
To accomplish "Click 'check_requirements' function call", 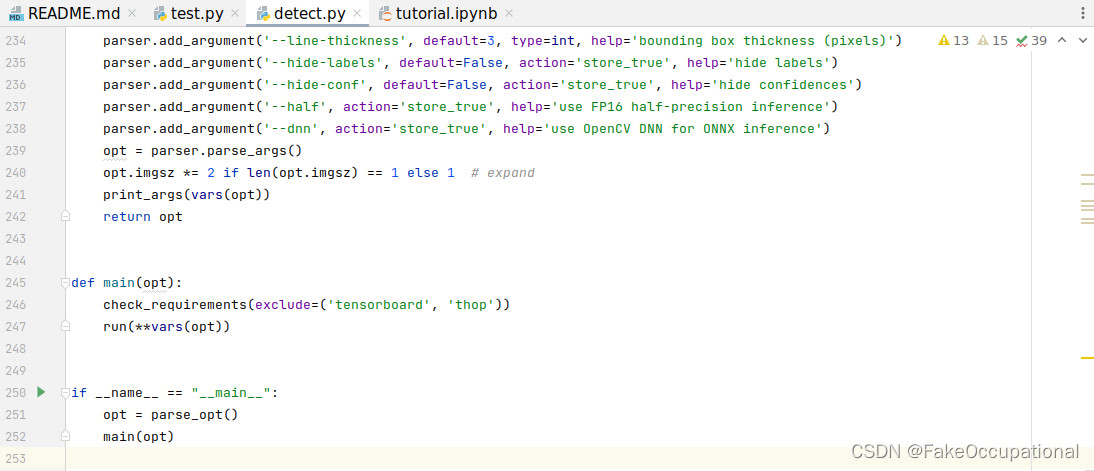I will [x=174, y=304].
